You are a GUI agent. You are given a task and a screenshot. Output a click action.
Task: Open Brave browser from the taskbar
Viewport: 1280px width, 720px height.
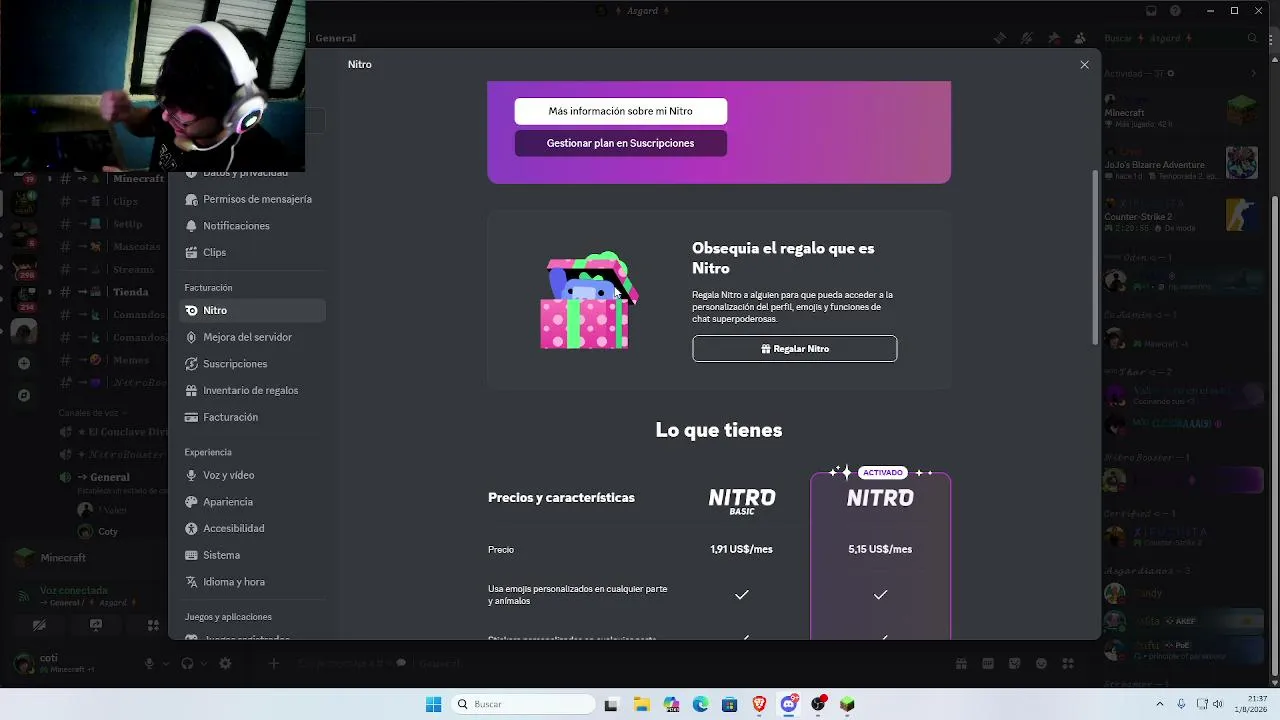(759, 704)
